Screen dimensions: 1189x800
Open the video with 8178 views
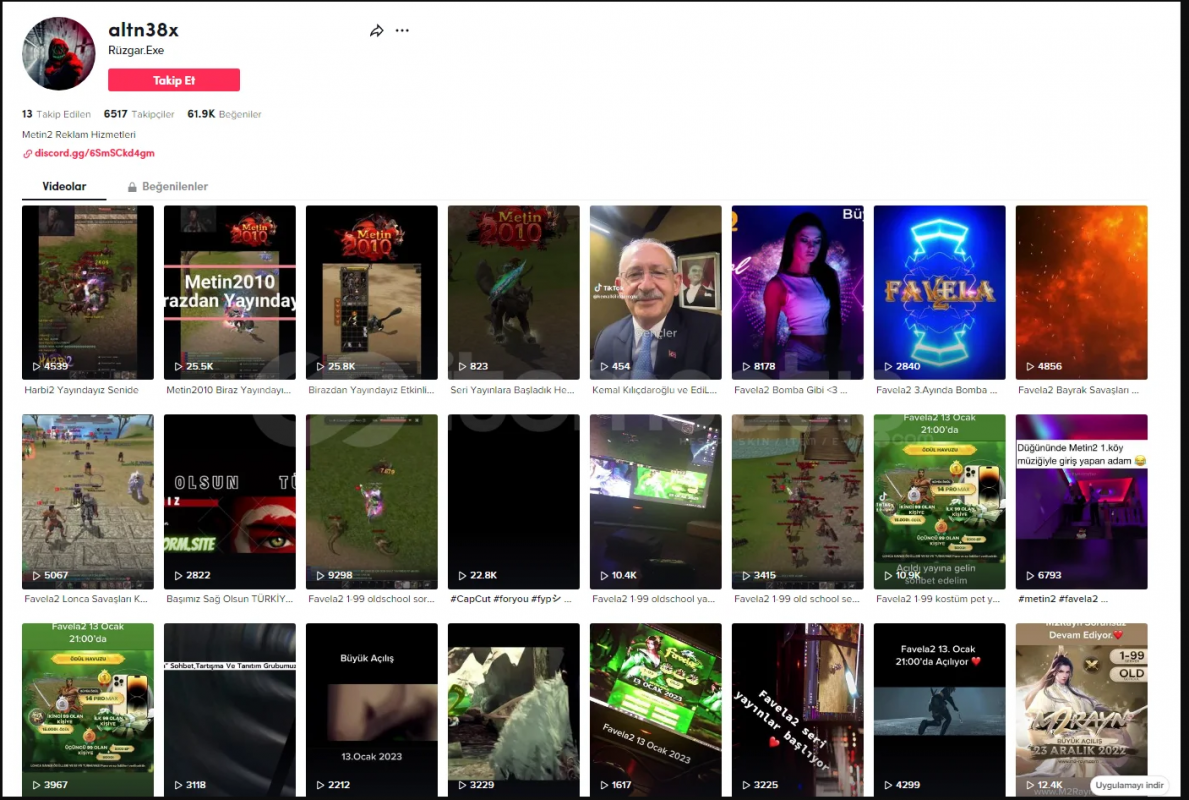coord(798,293)
